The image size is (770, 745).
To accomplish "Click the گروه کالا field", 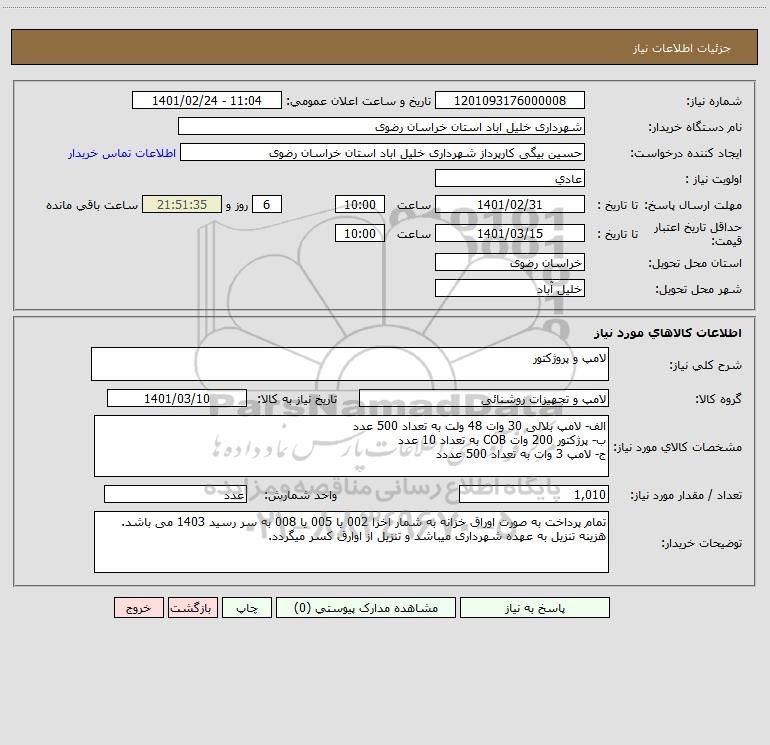I will [484, 398].
